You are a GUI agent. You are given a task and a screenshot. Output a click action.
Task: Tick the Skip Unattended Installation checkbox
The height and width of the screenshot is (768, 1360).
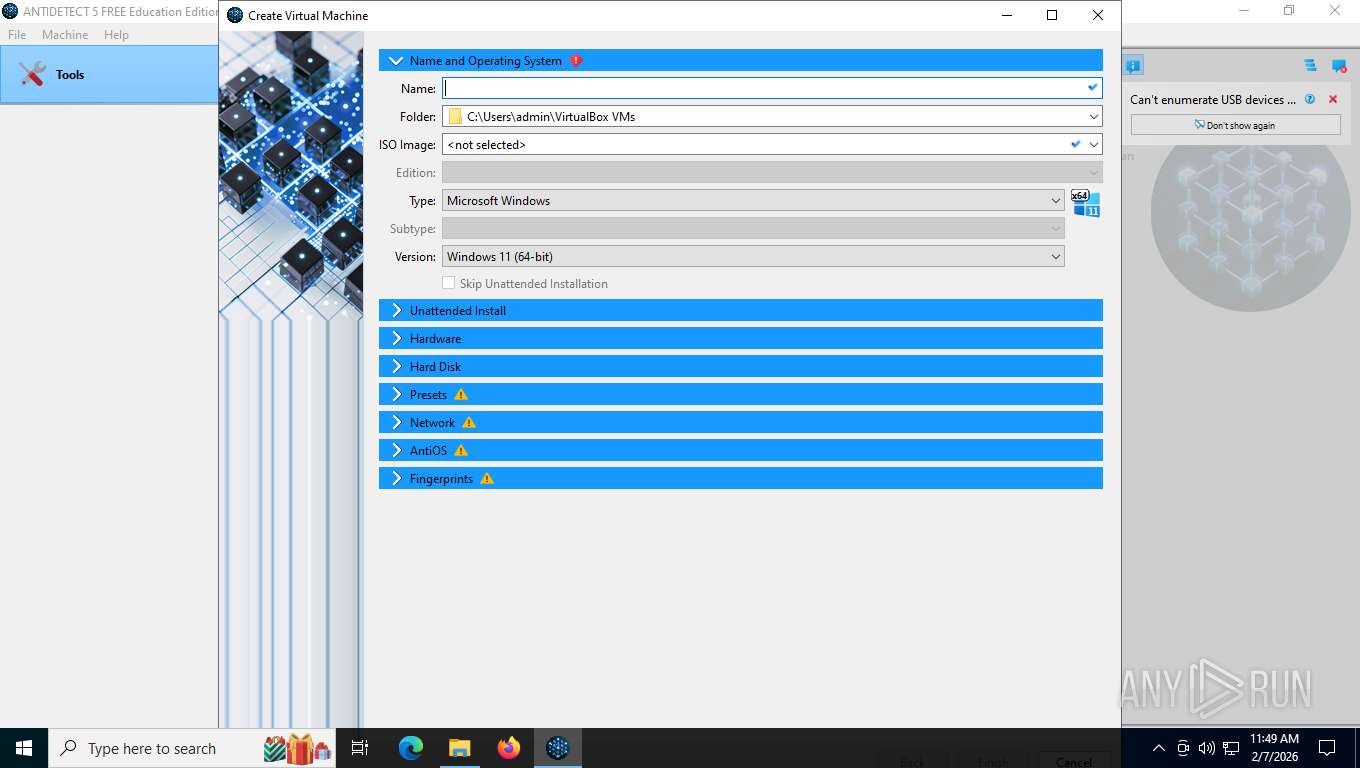point(448,283)
